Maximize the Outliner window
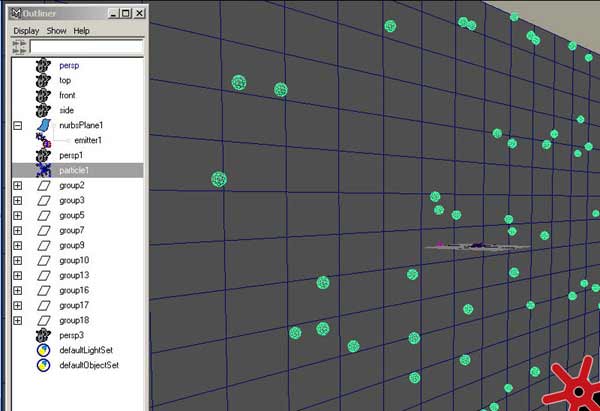Viewport: 600px width, 411px height. [x=126, y=13]
